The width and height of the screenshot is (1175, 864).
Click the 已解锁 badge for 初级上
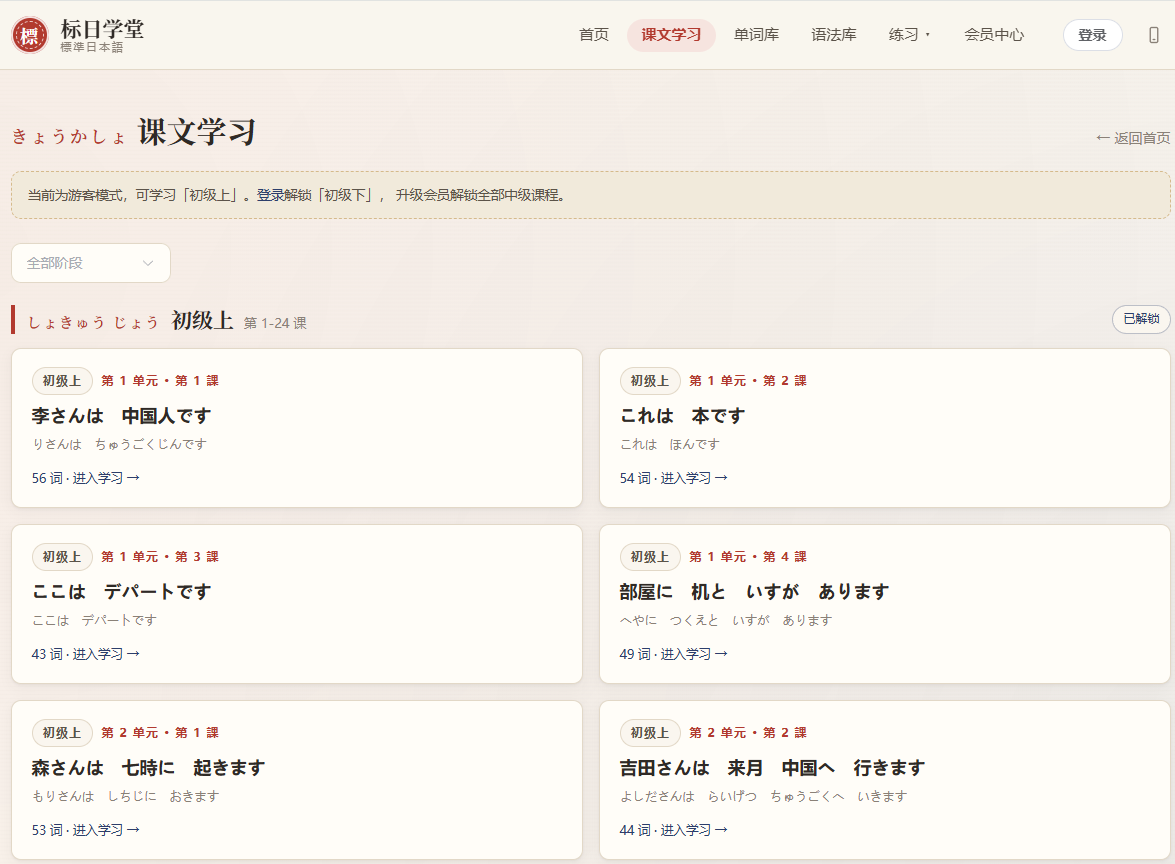[1141, 319]
